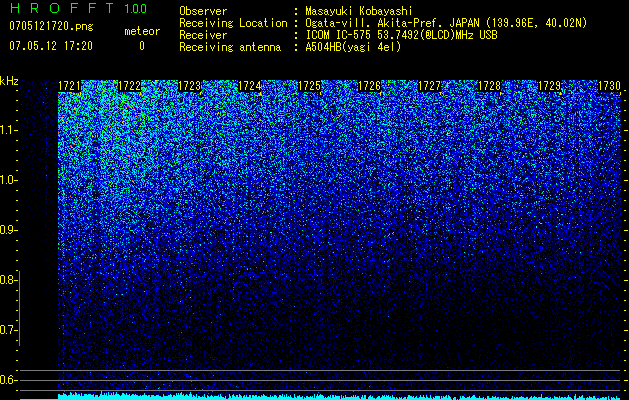The height and width of the screenshot is (400, 629).
Task: Click the 1721 time marker
Action: tap(69, 86)
